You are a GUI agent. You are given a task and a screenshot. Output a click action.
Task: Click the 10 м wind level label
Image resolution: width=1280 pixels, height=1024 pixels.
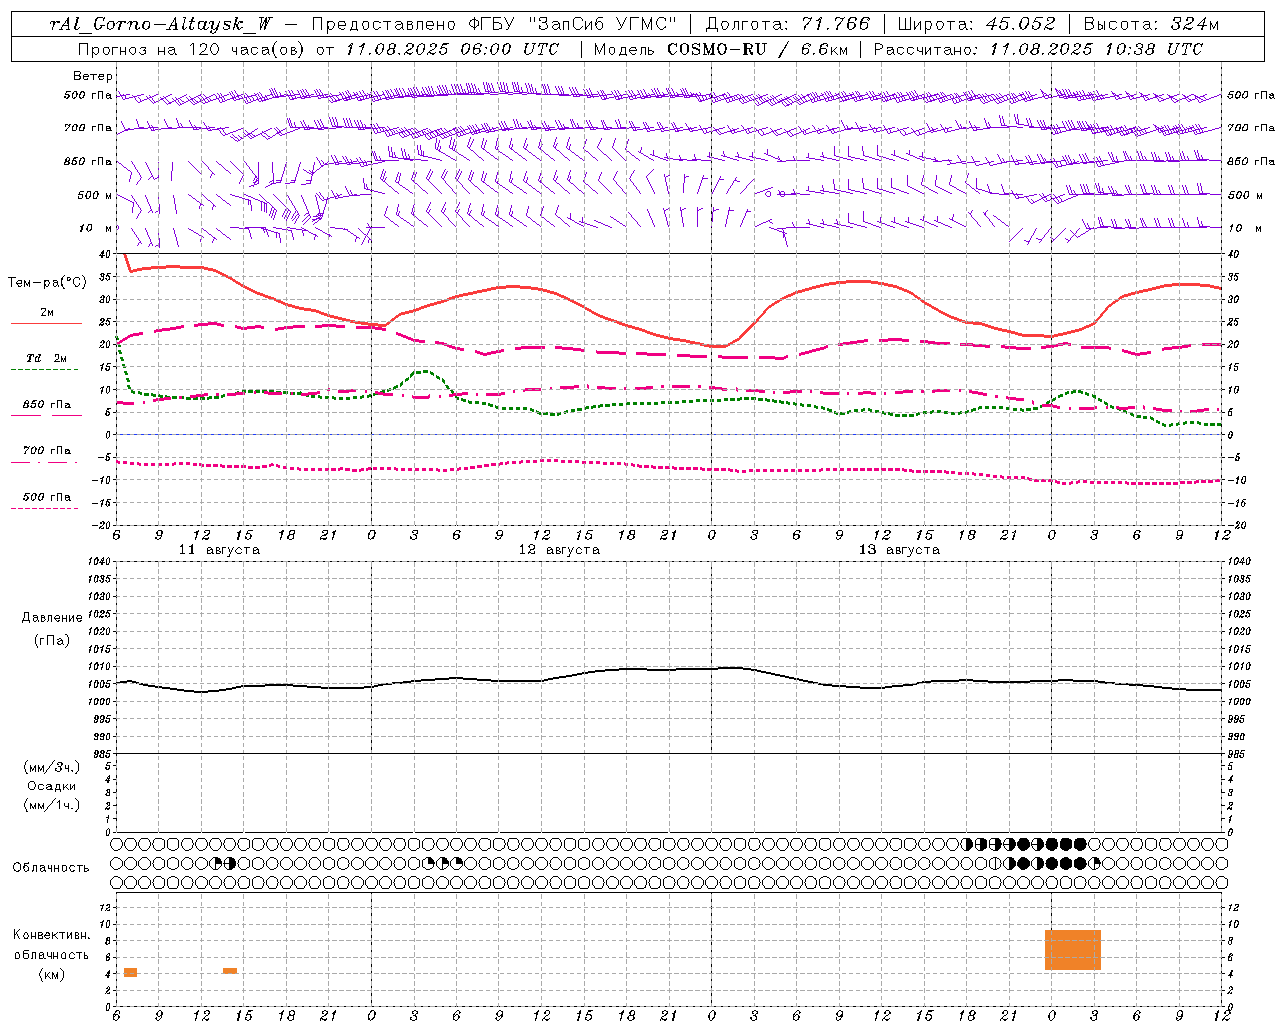pyautogui.click(x=97, y=228)
